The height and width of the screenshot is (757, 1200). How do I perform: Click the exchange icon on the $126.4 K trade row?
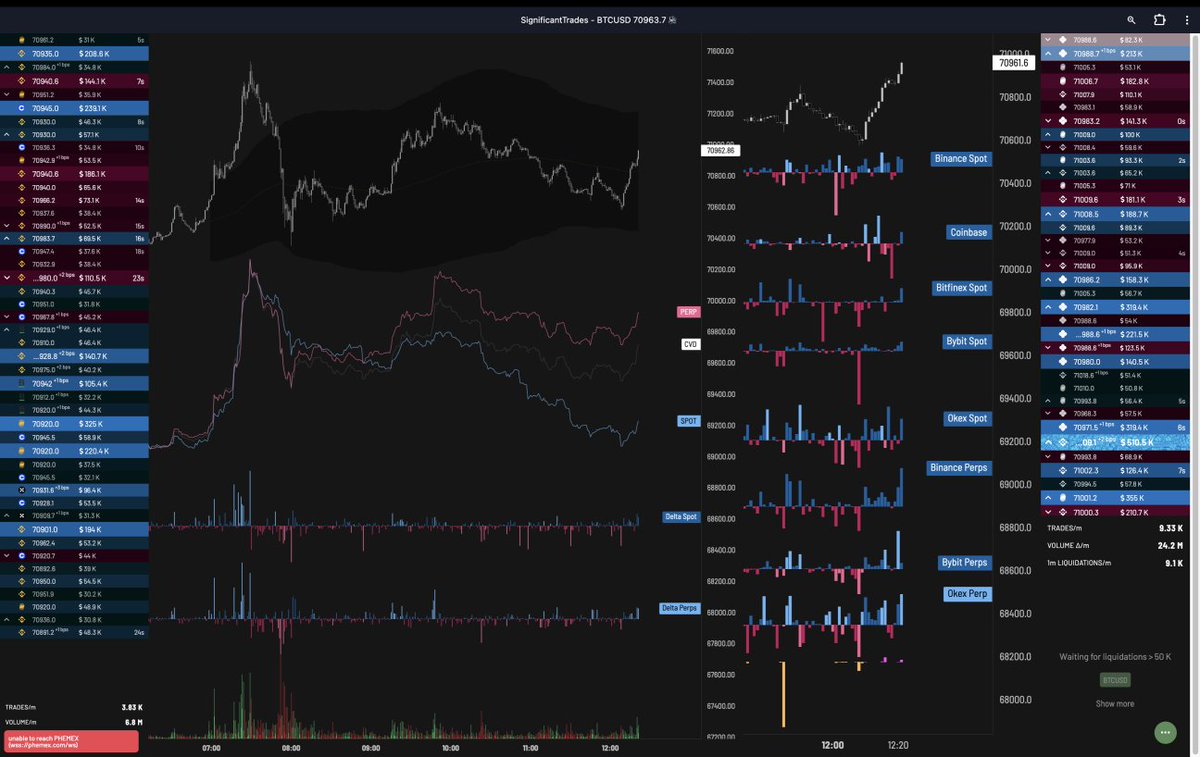(x=1063, y=470)
